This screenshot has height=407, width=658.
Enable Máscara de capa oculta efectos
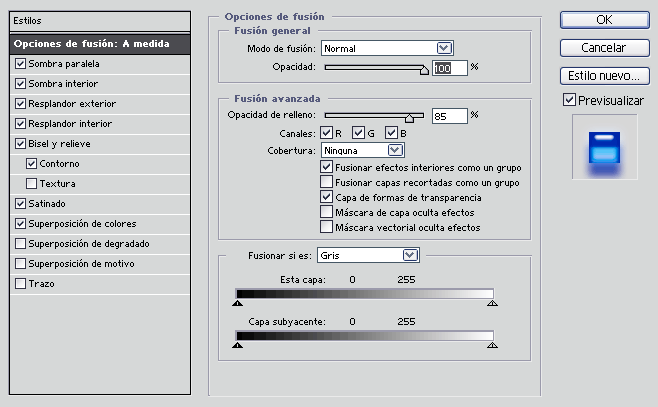click(326, 212)
